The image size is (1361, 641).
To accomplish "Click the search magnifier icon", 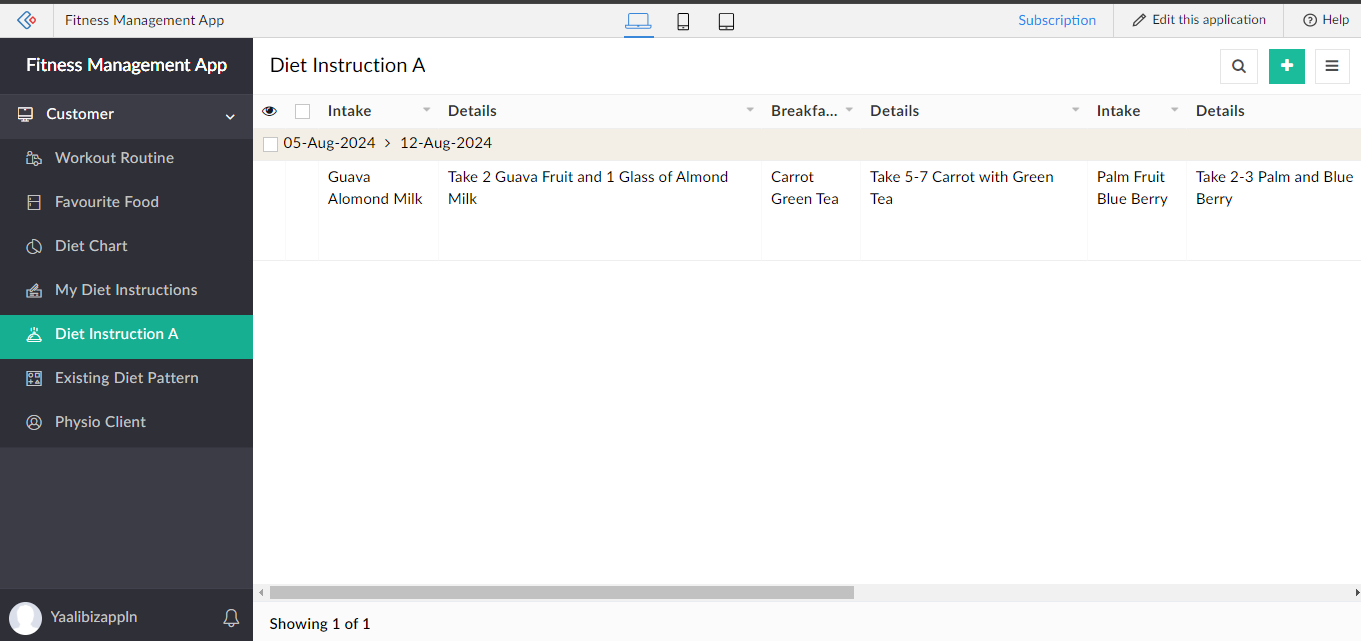I will [x=1238, y=66].
